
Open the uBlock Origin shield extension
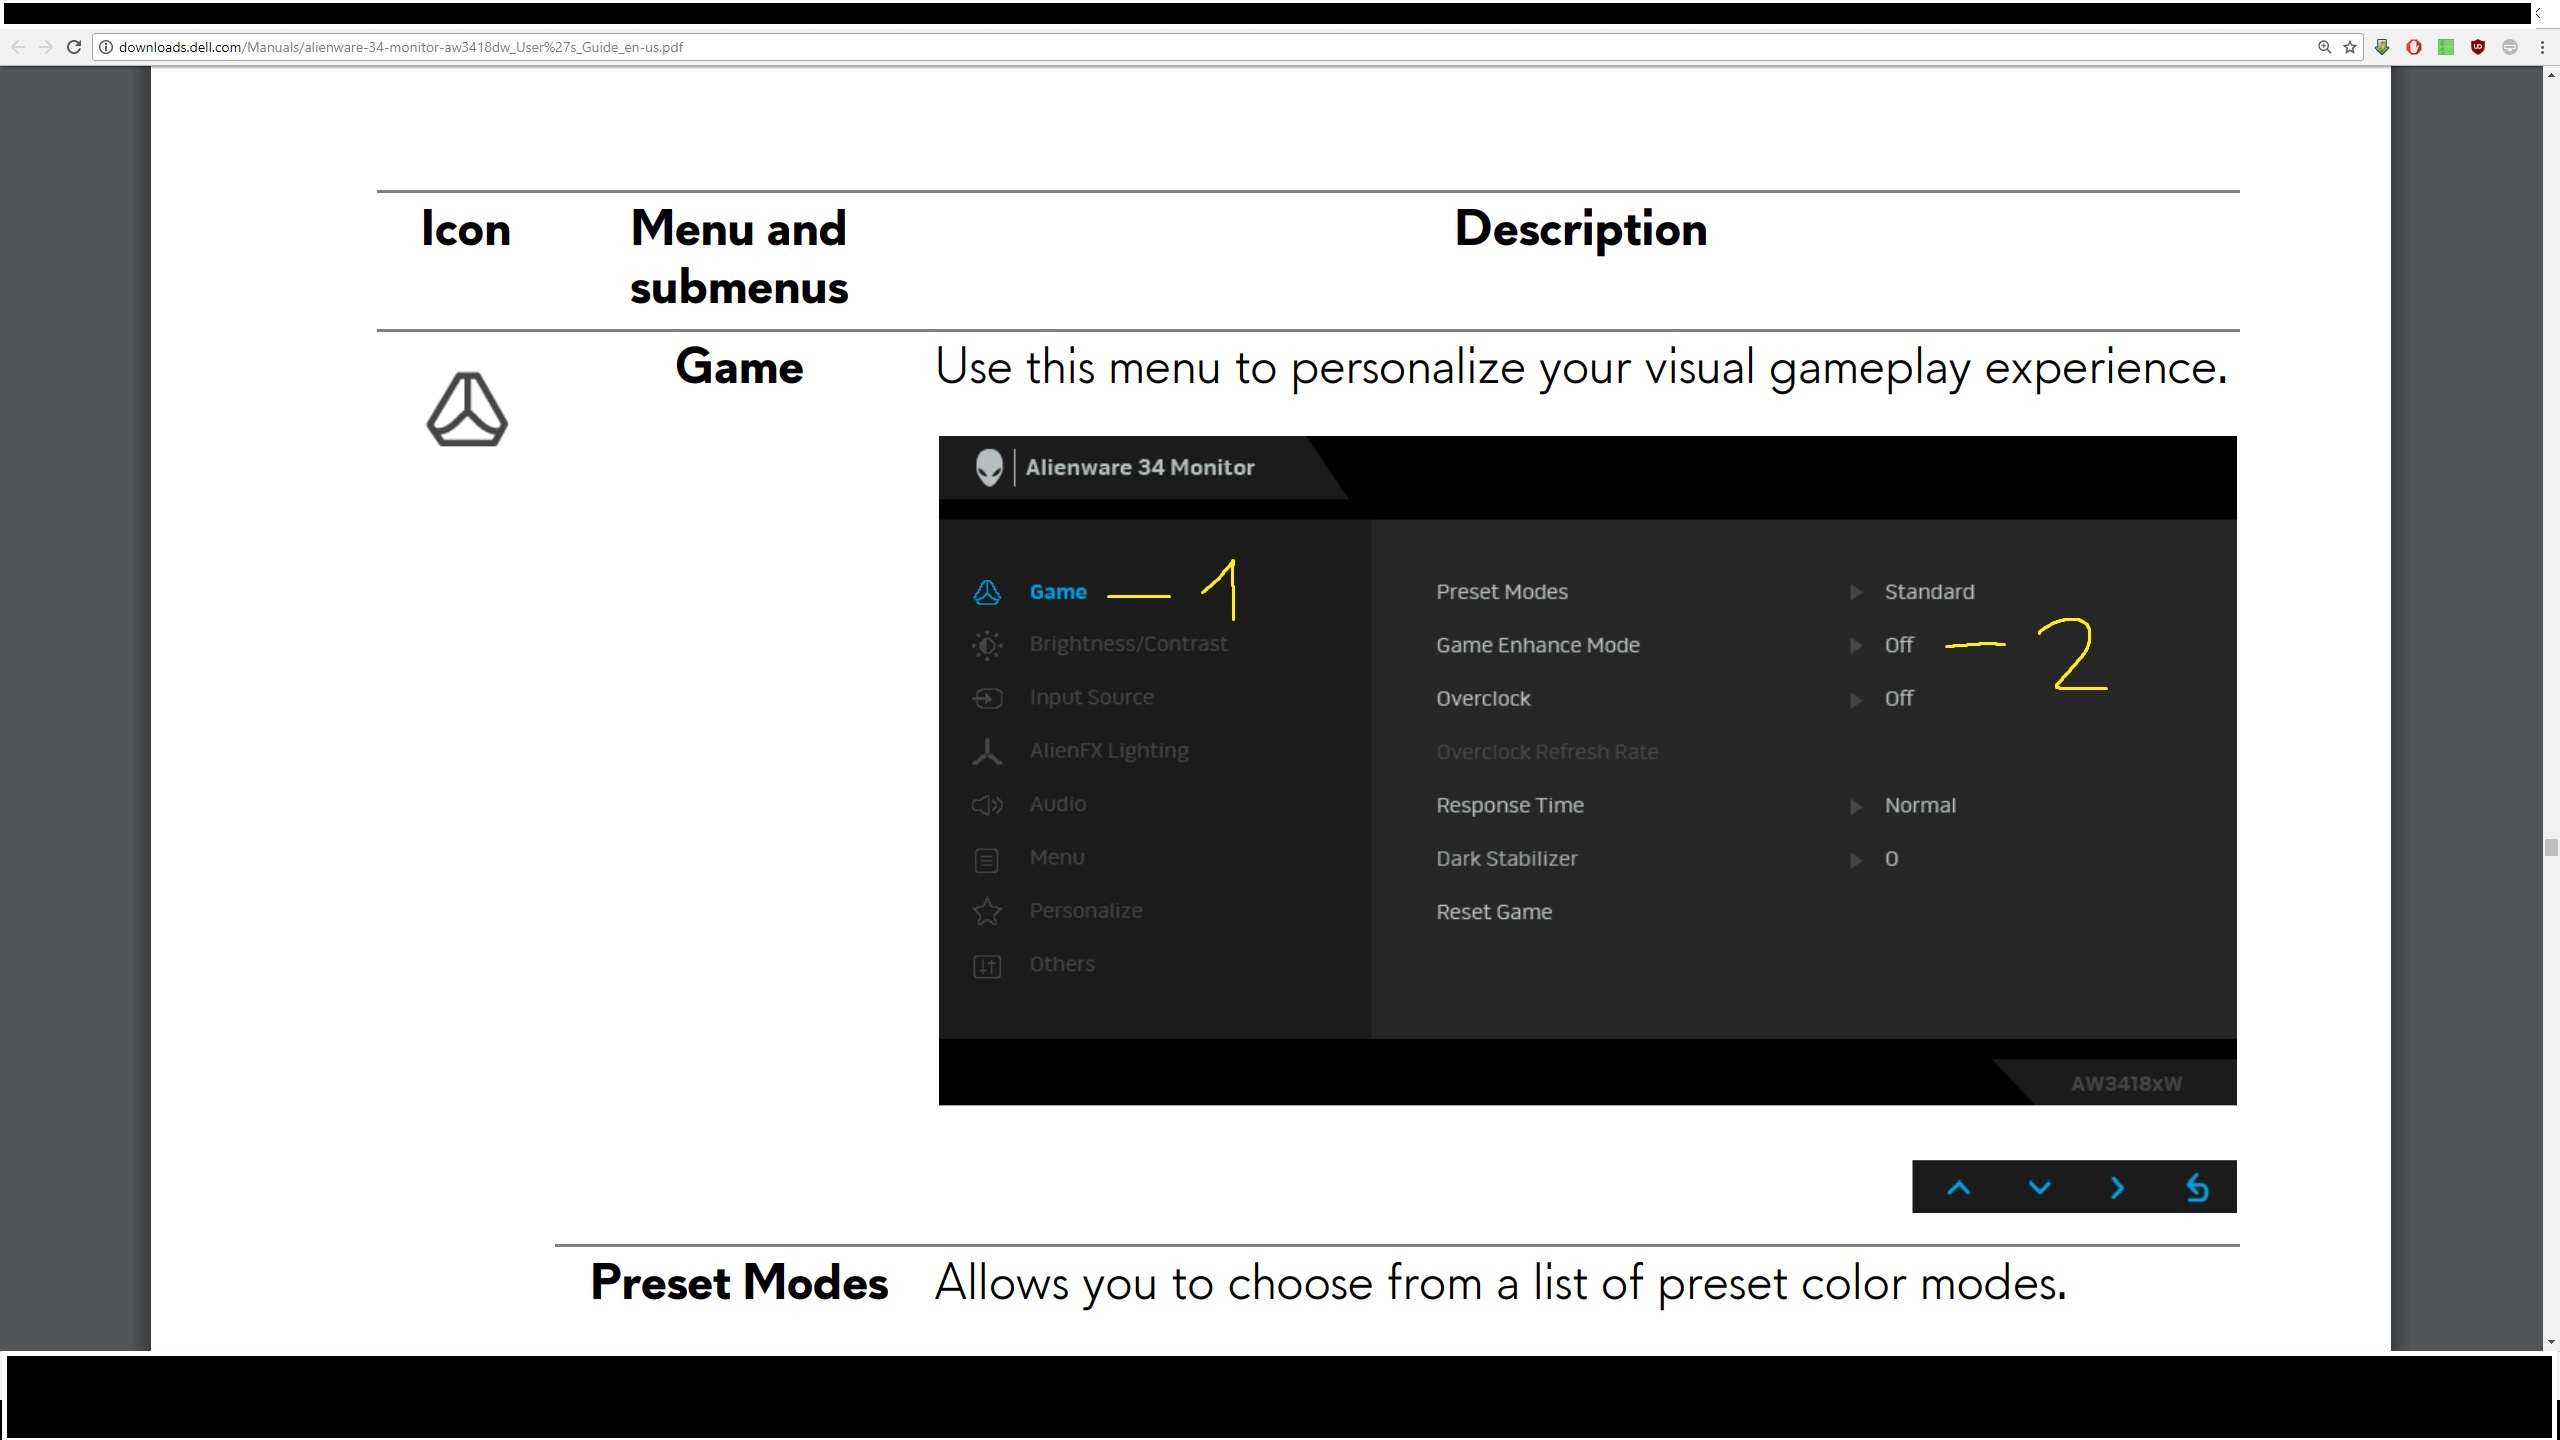pyautogui.click(x=2478, y=47)
